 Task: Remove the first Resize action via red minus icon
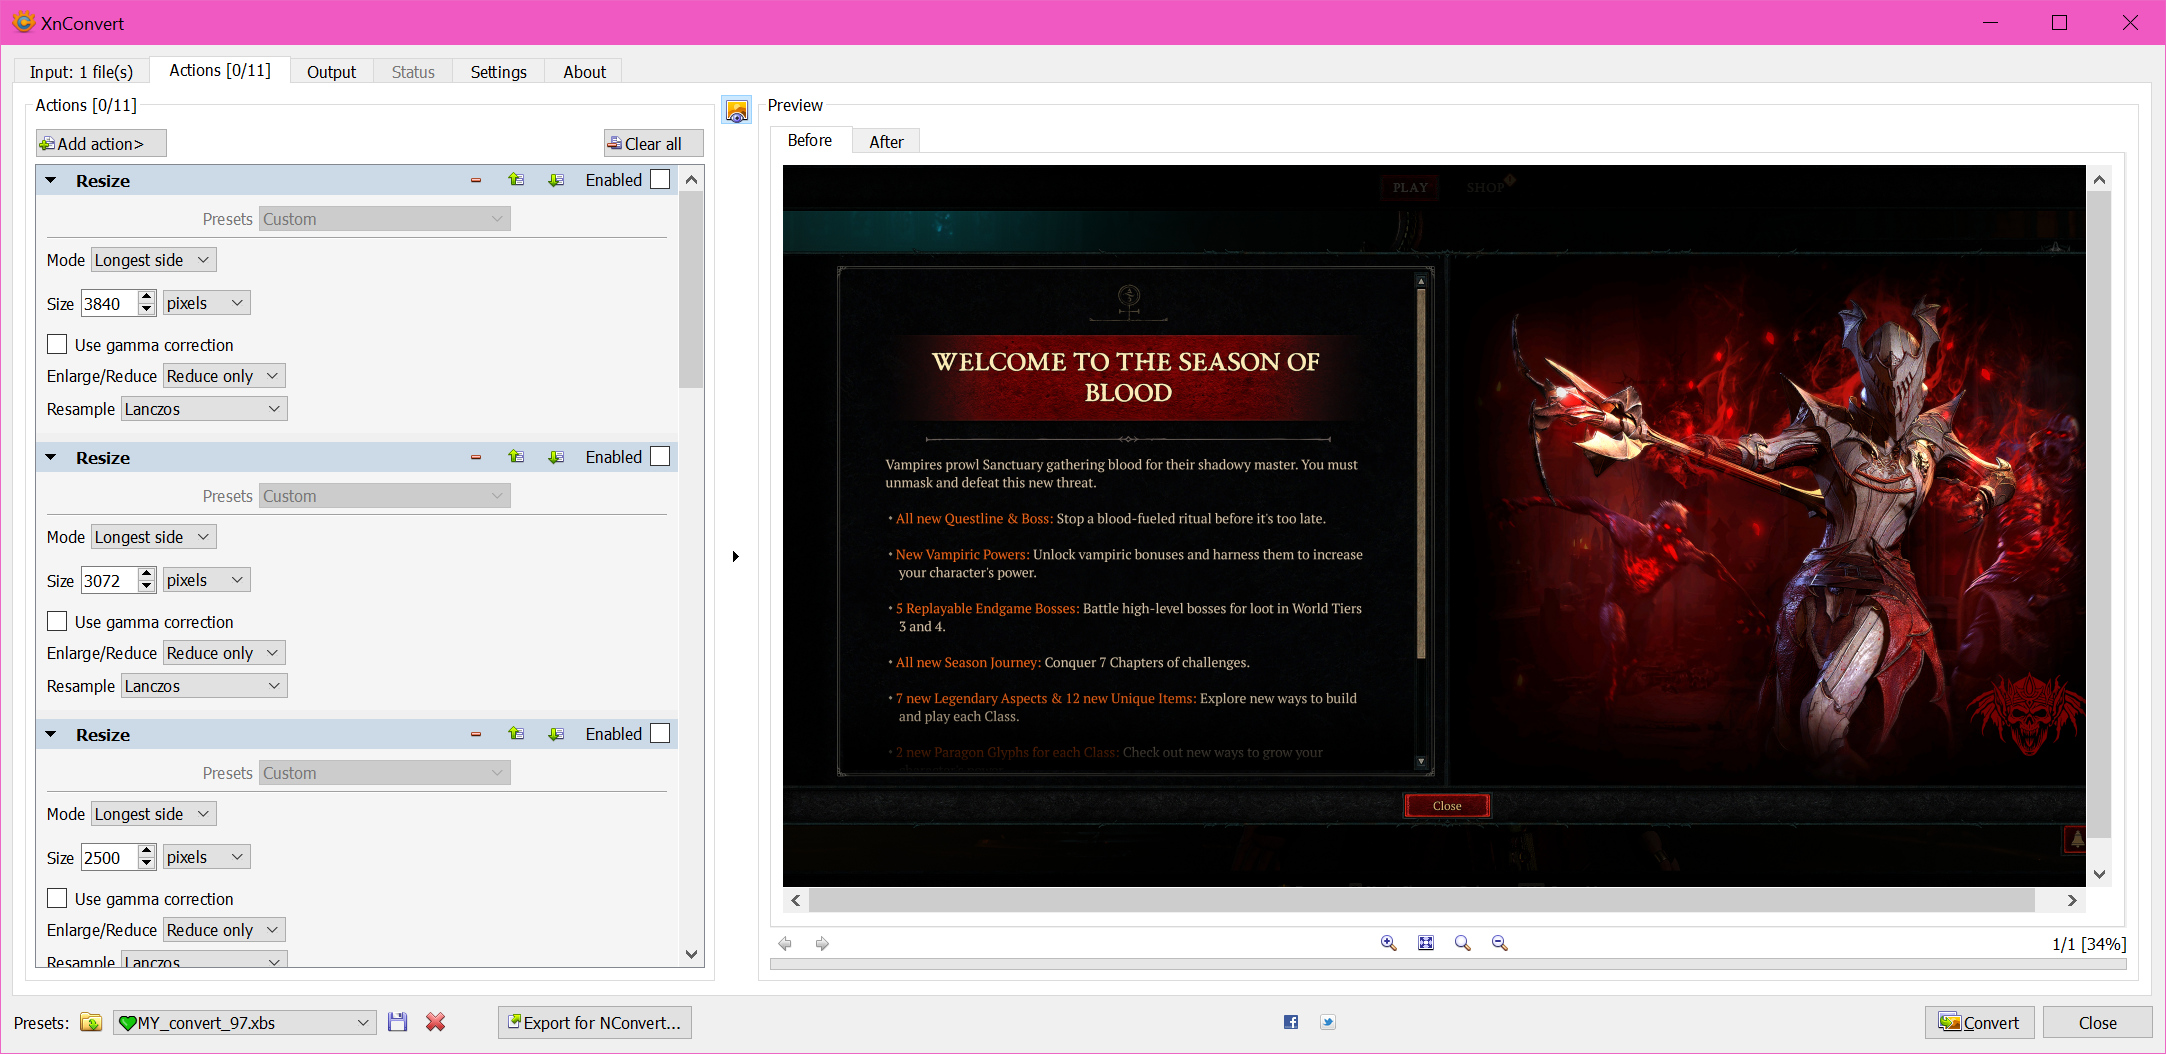point(476,181)
